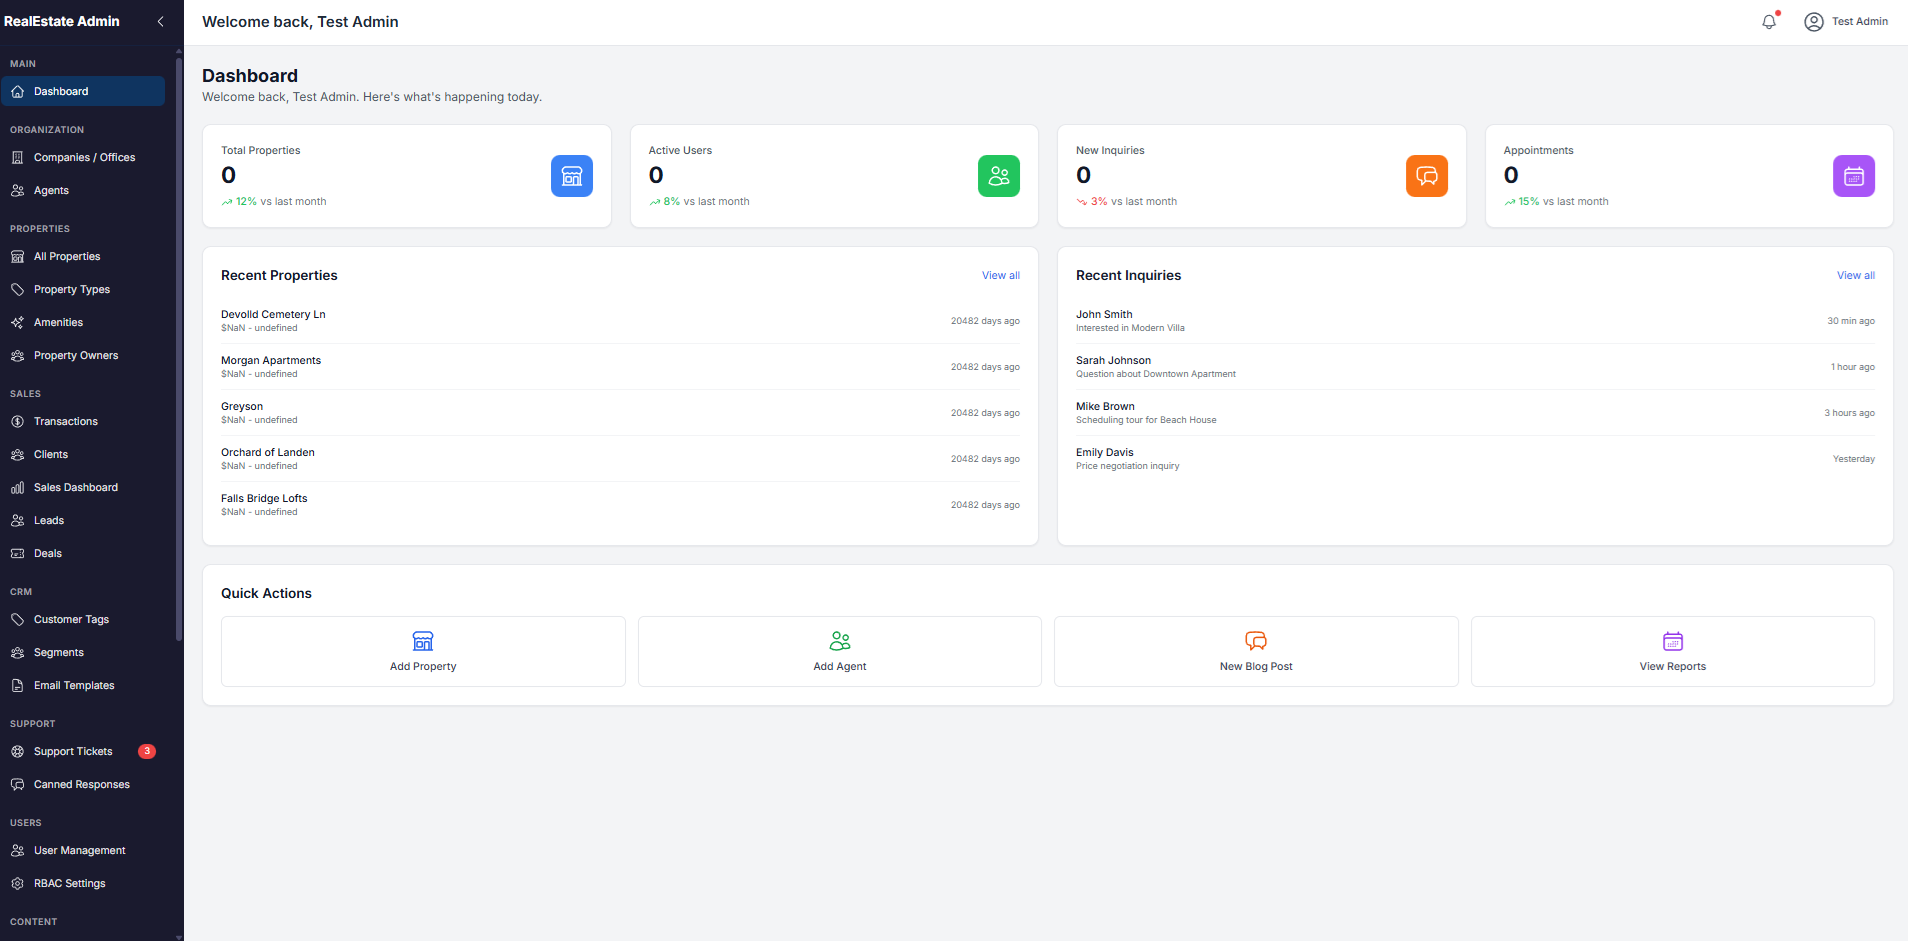The height and width of the screenshot is (941, 1908).
Task: Click the purple Appointments calendar icon
Action: point(1853,176)
